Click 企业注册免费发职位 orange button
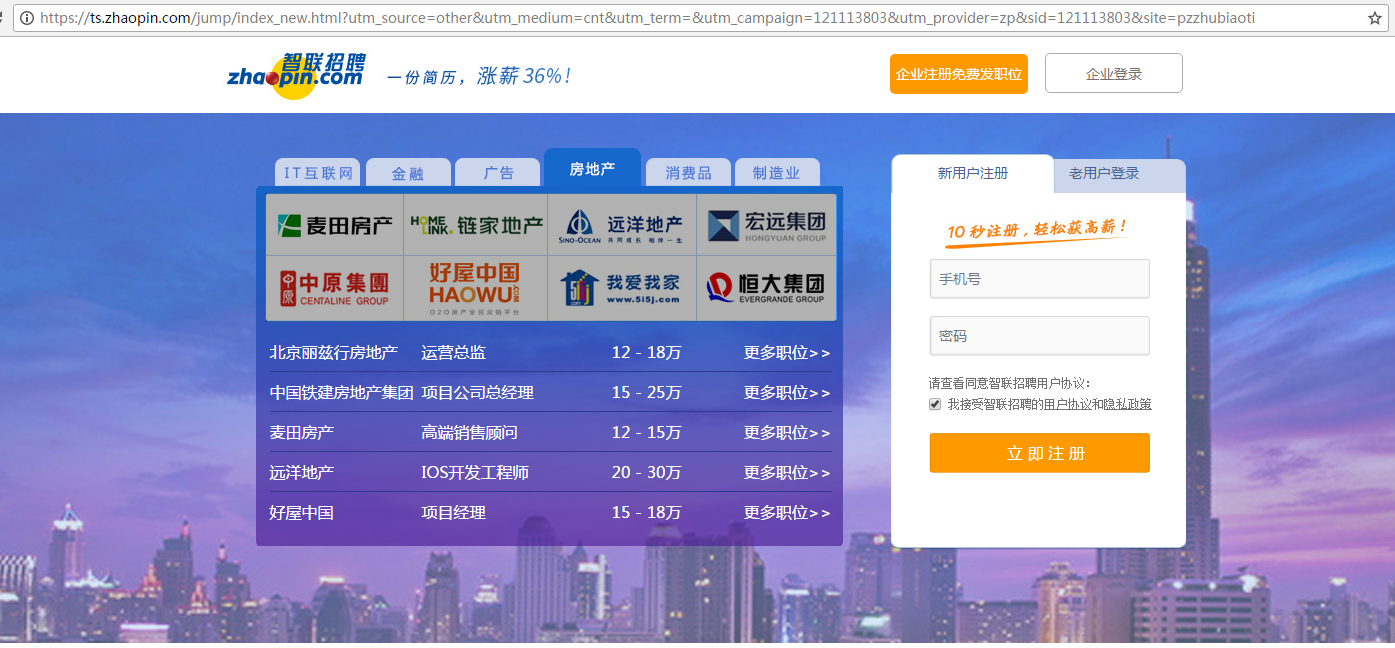Image resolution: width=1395 pixels, height=648 pixels. click(x=959, y=74)
